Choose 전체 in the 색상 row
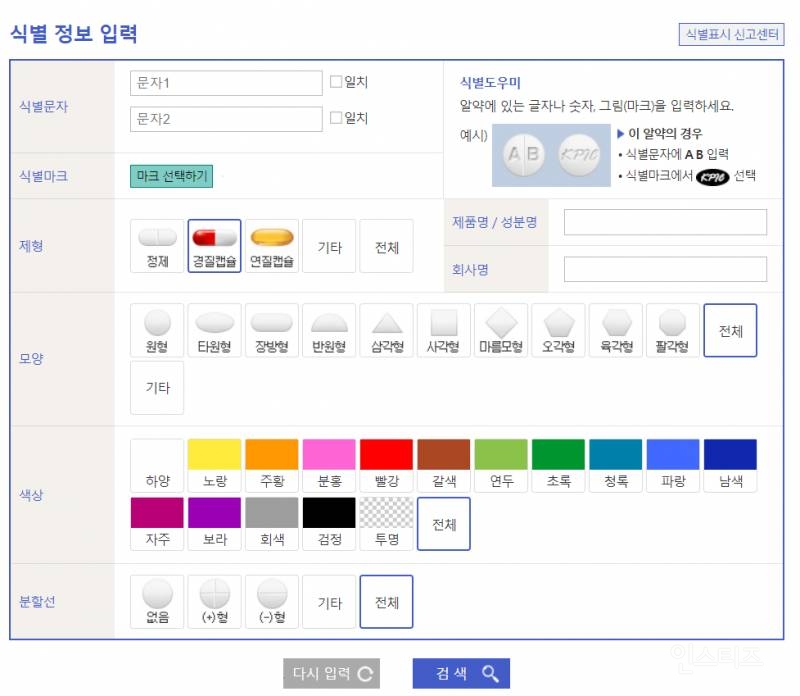800x696 pixels. [x=443, y=524]
